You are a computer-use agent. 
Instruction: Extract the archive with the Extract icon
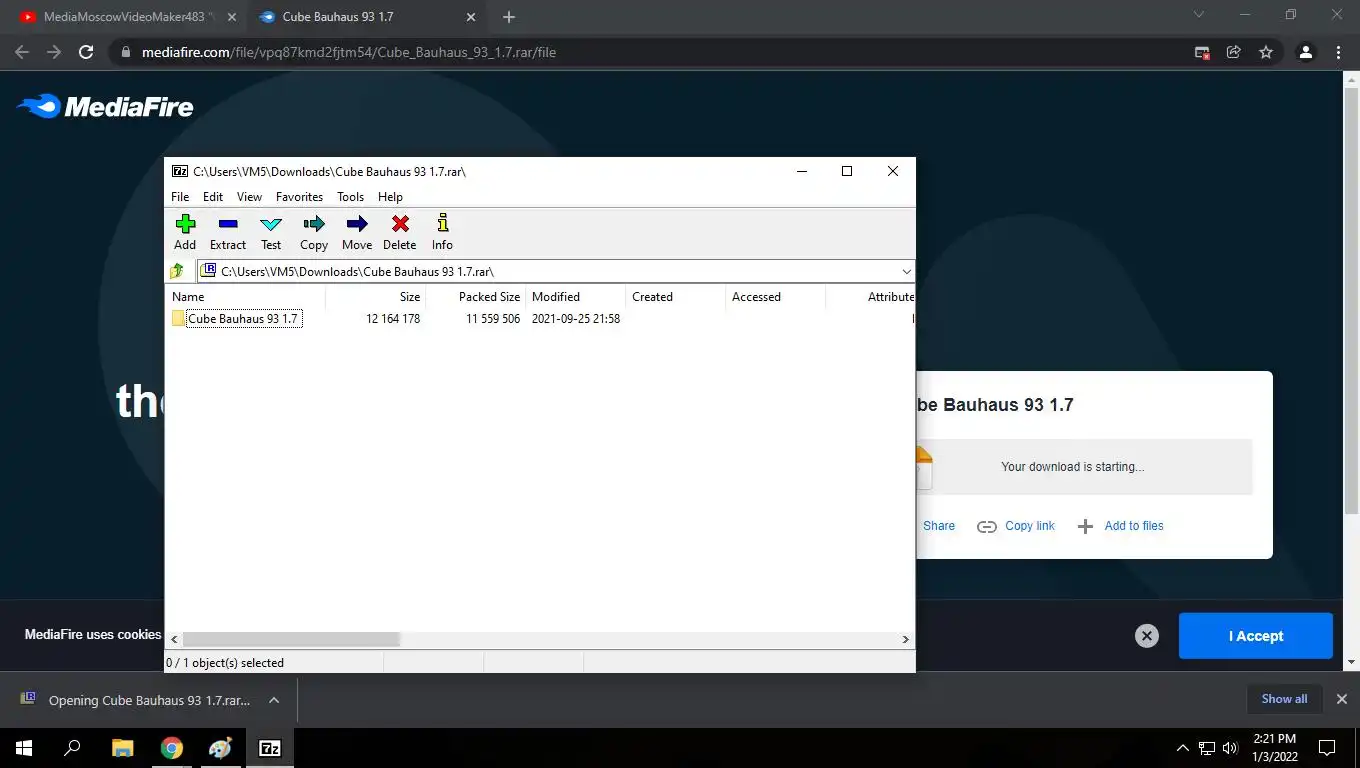(228, 232)
